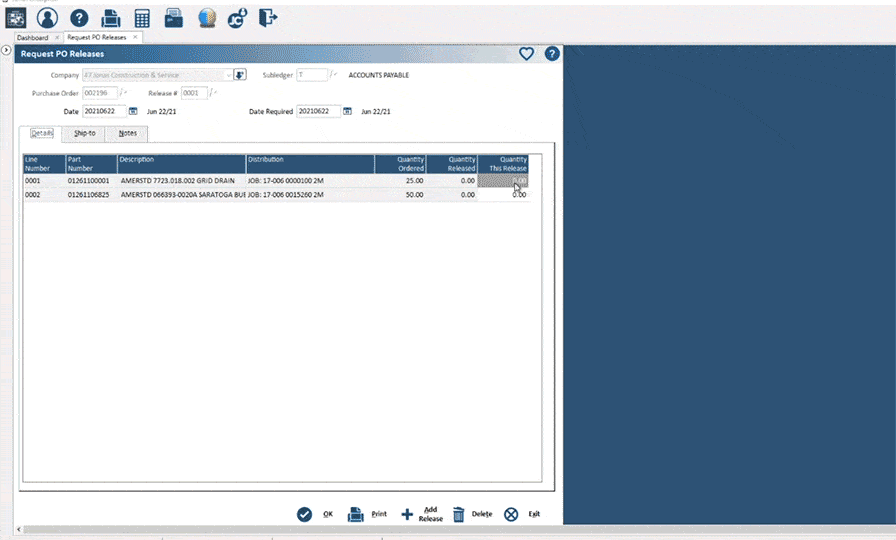The image size is (896, 540).
Task: Close the Dashboard tab
Action: (x=57, y=37)
